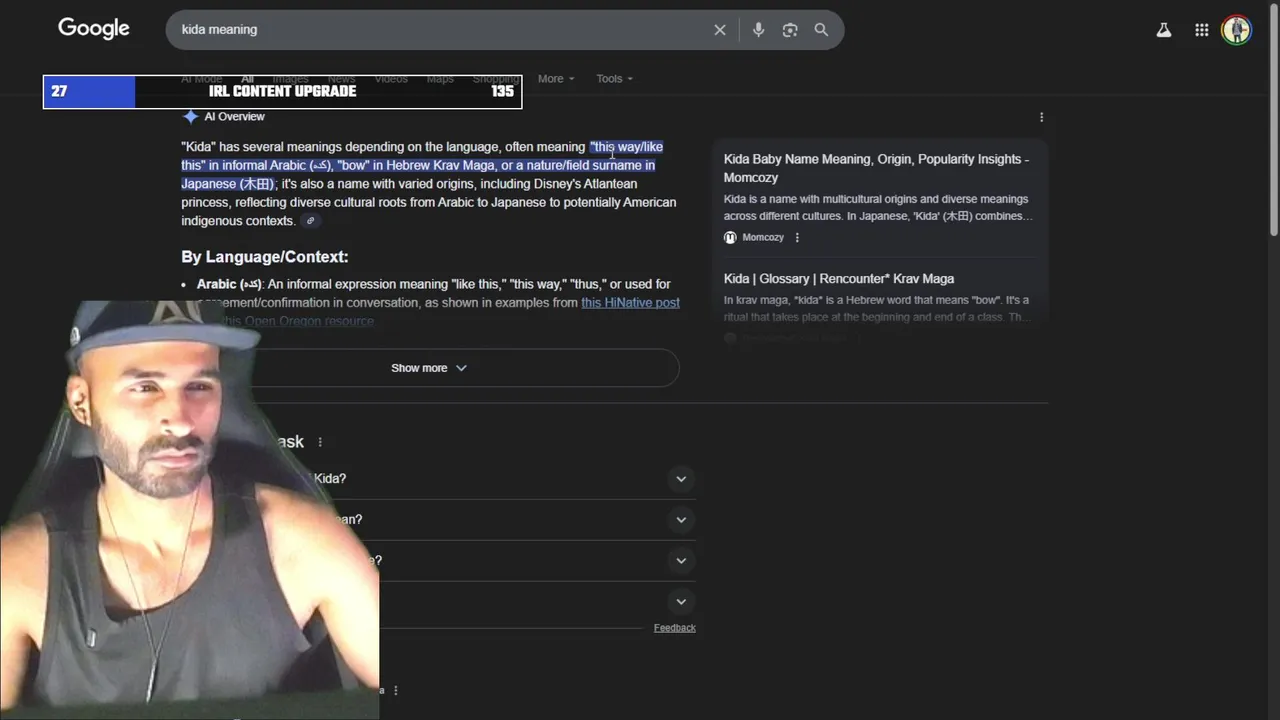
Task: Click the streamer webcam overlay
Action: click(189, 509)
